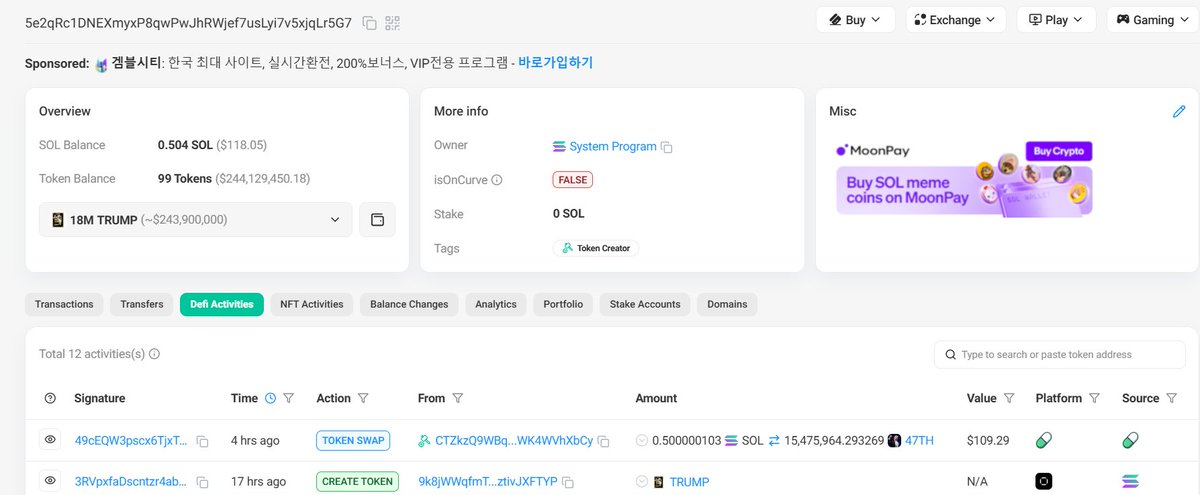
Task: Open the System Program owner link
Action: click(613, 146)
